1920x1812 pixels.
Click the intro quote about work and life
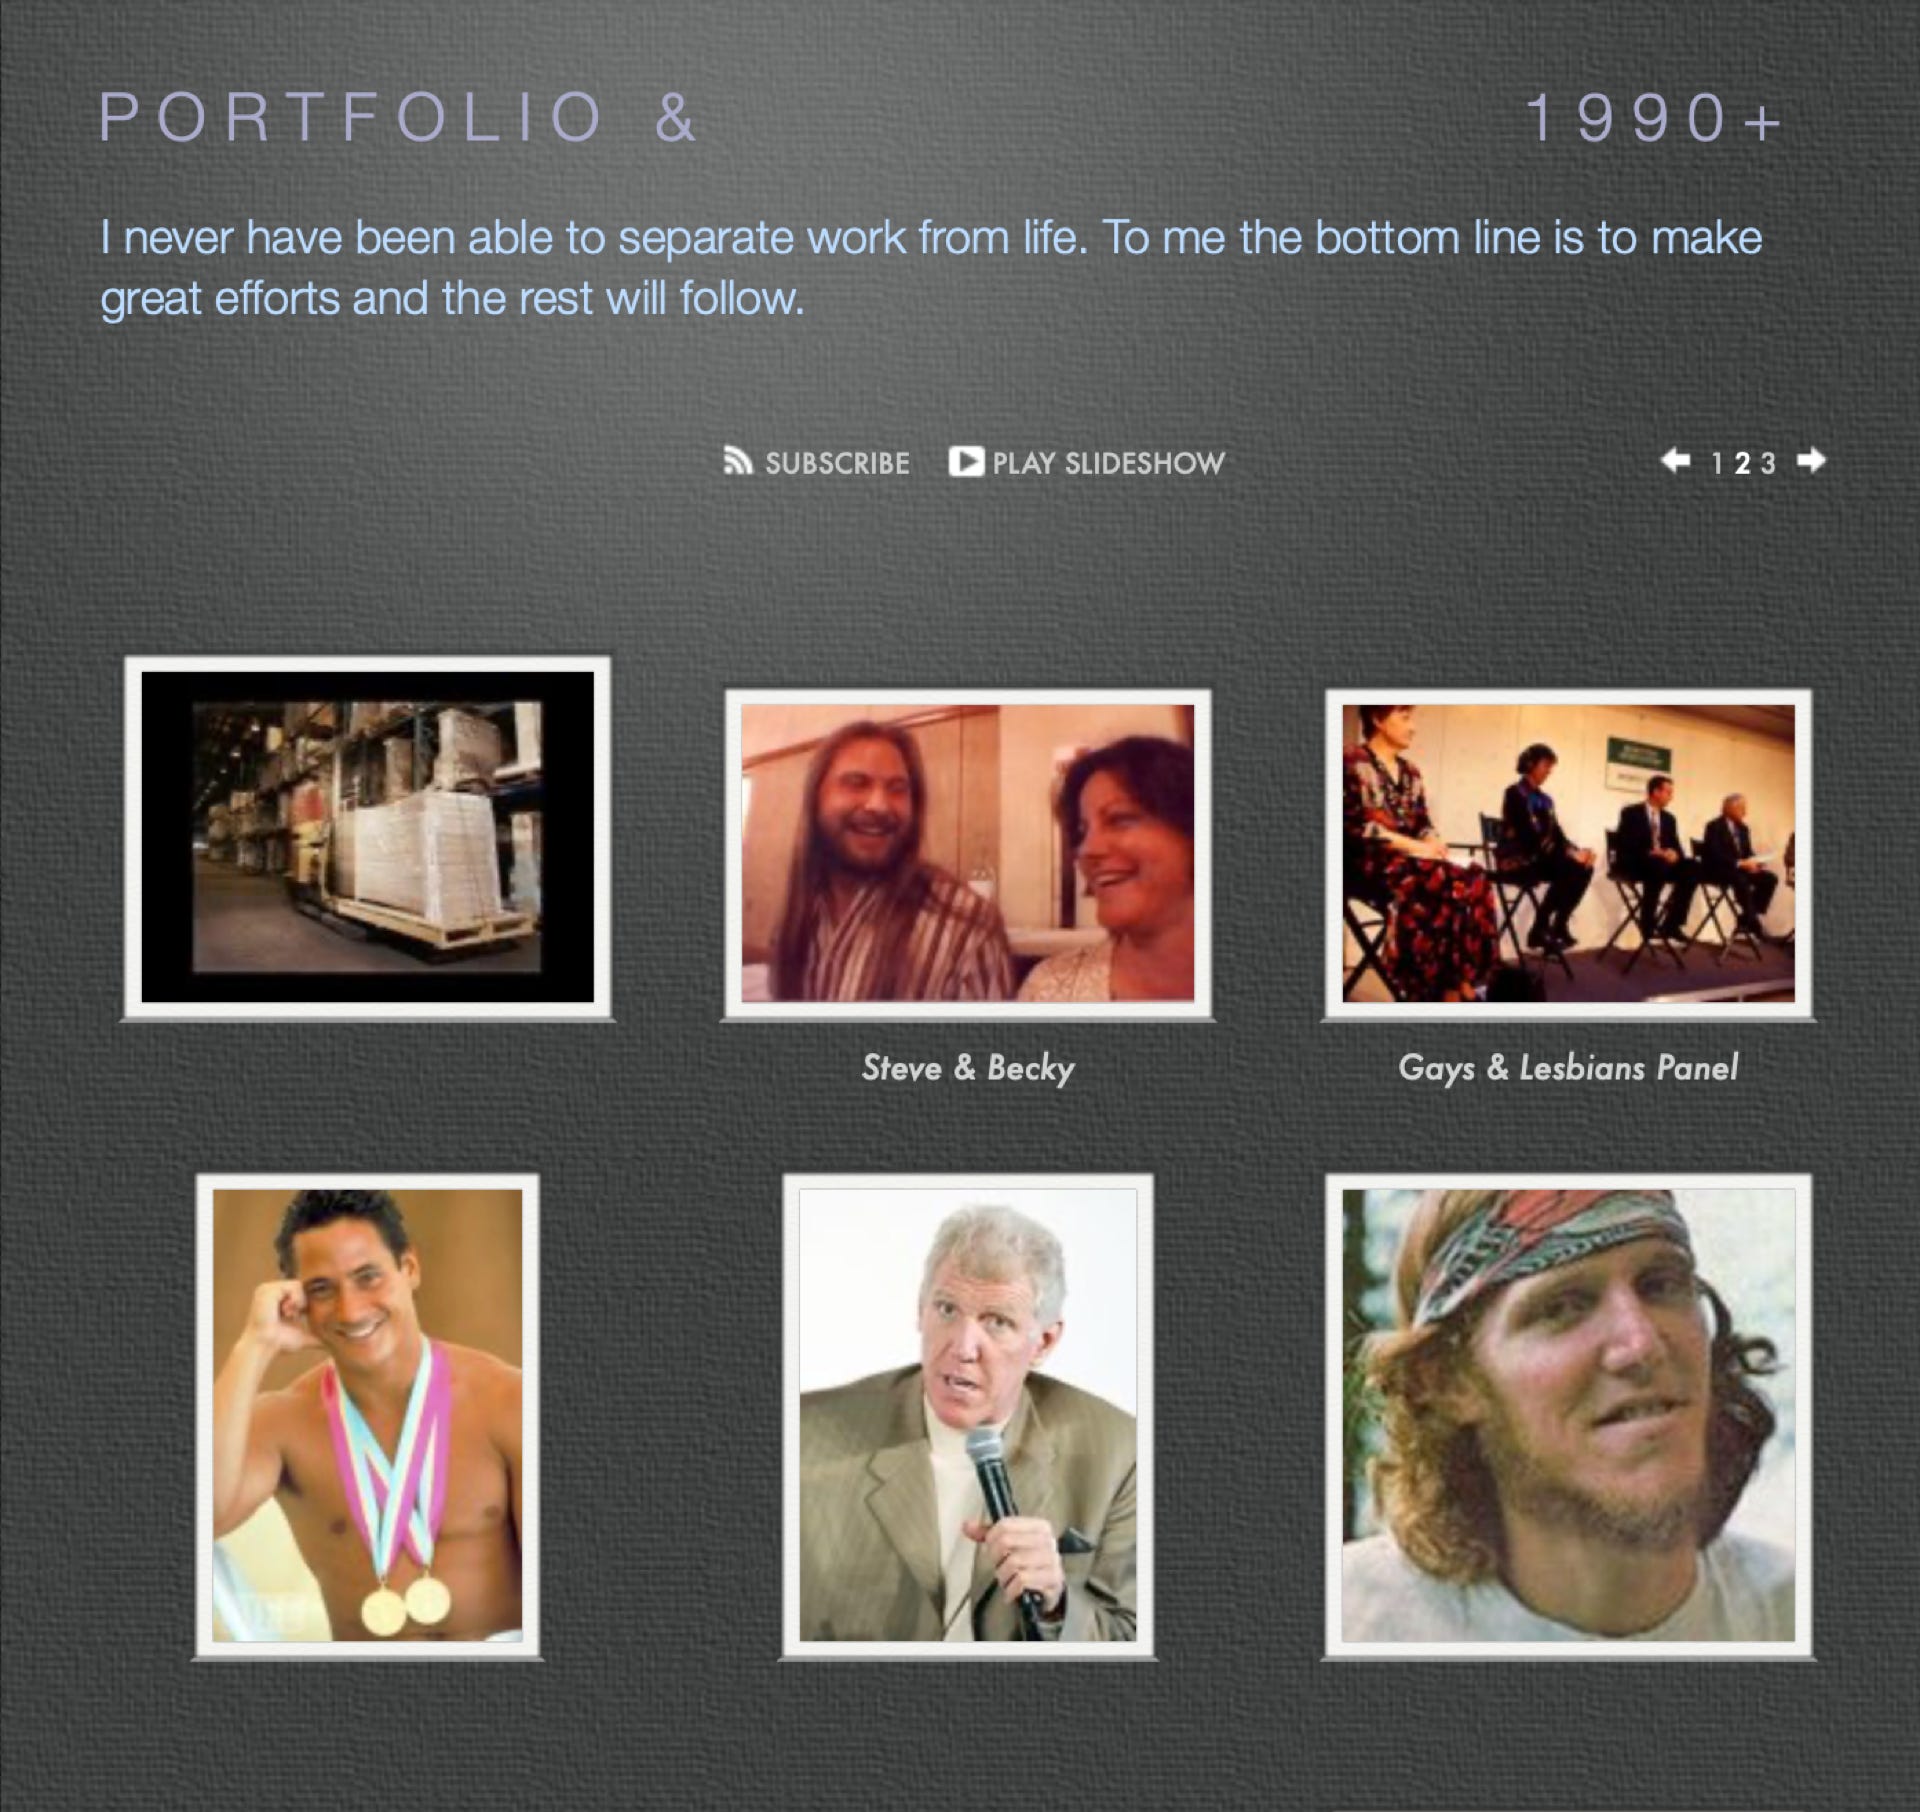(930, 268)
